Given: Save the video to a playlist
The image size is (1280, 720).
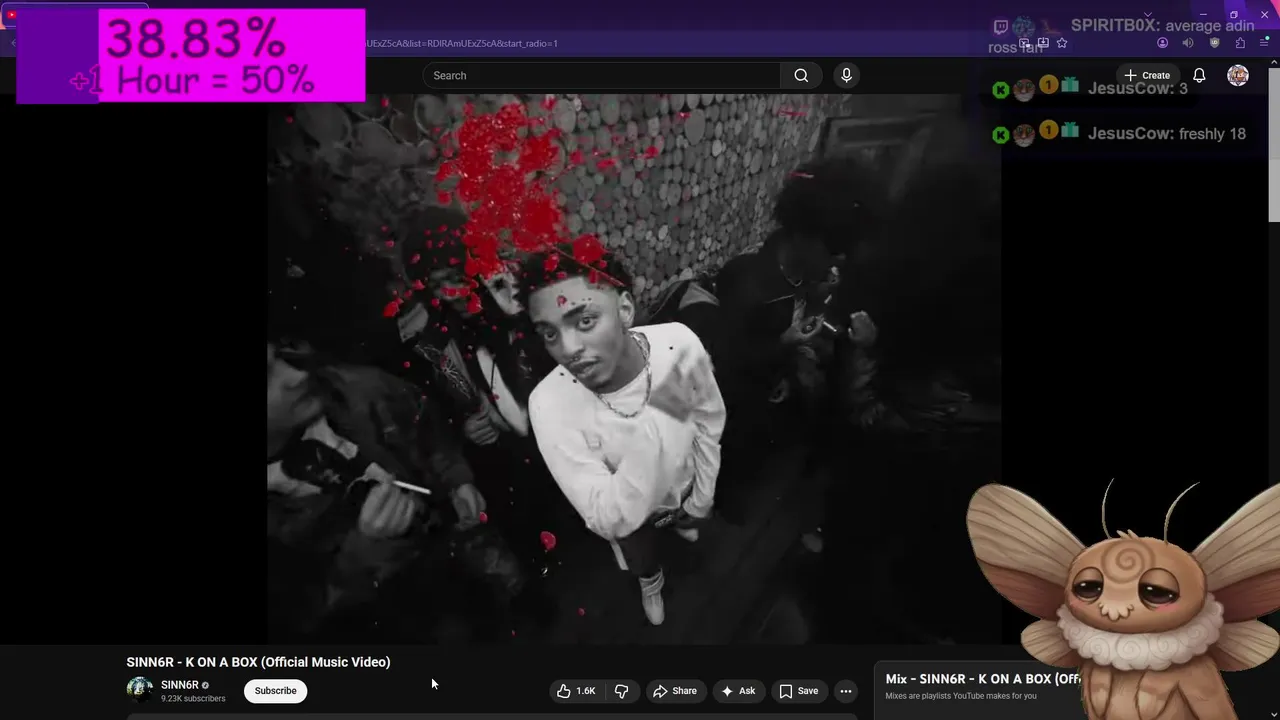Looking at the screenshot, I should click(x=799, y=691).
